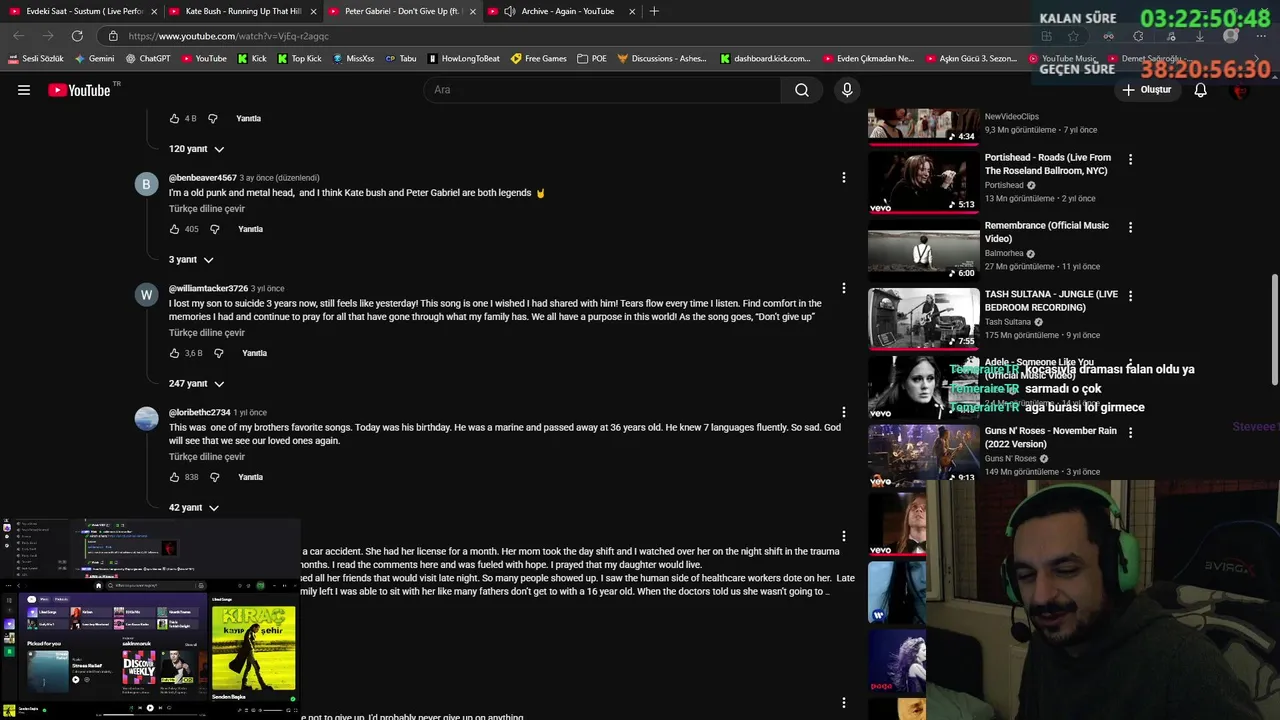Open more options for Remembrance video
Viewport: 1280px width, 720px height.
1130,227
